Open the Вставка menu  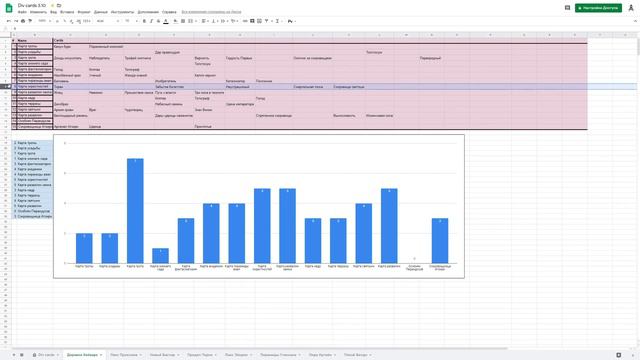click(67, 12)
